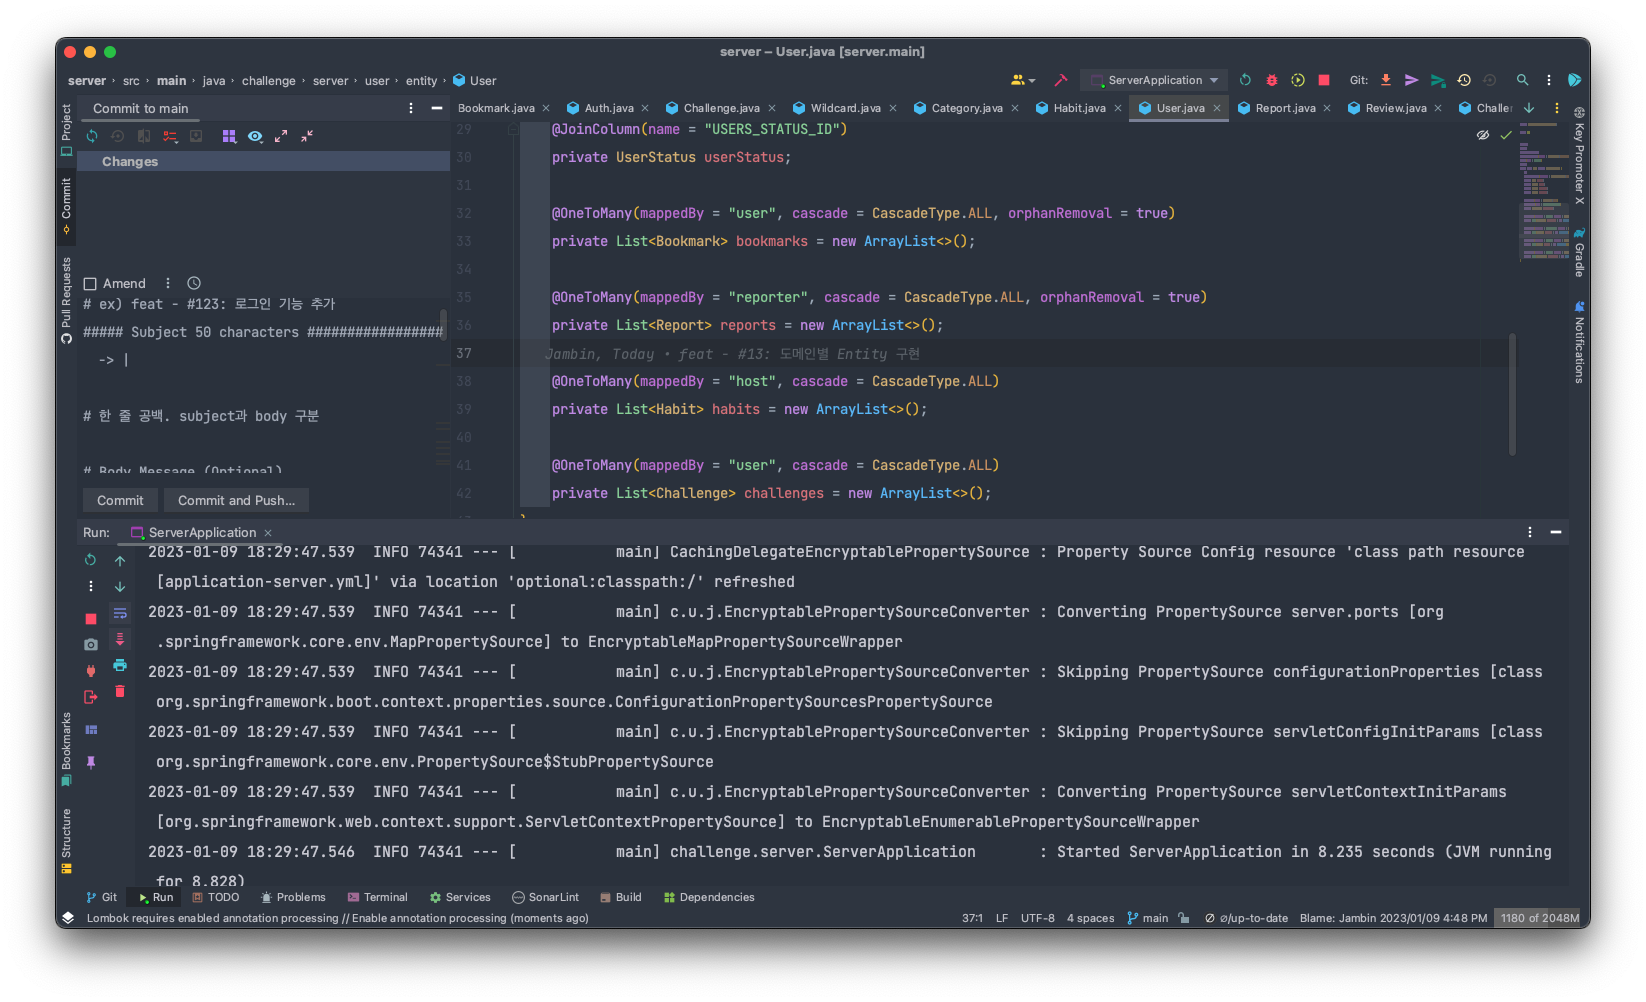Rerun ServerApplication from the Run panel
Viewport: 1646px width, 1002px height.
pyautogui.click(x=91, y=560)
